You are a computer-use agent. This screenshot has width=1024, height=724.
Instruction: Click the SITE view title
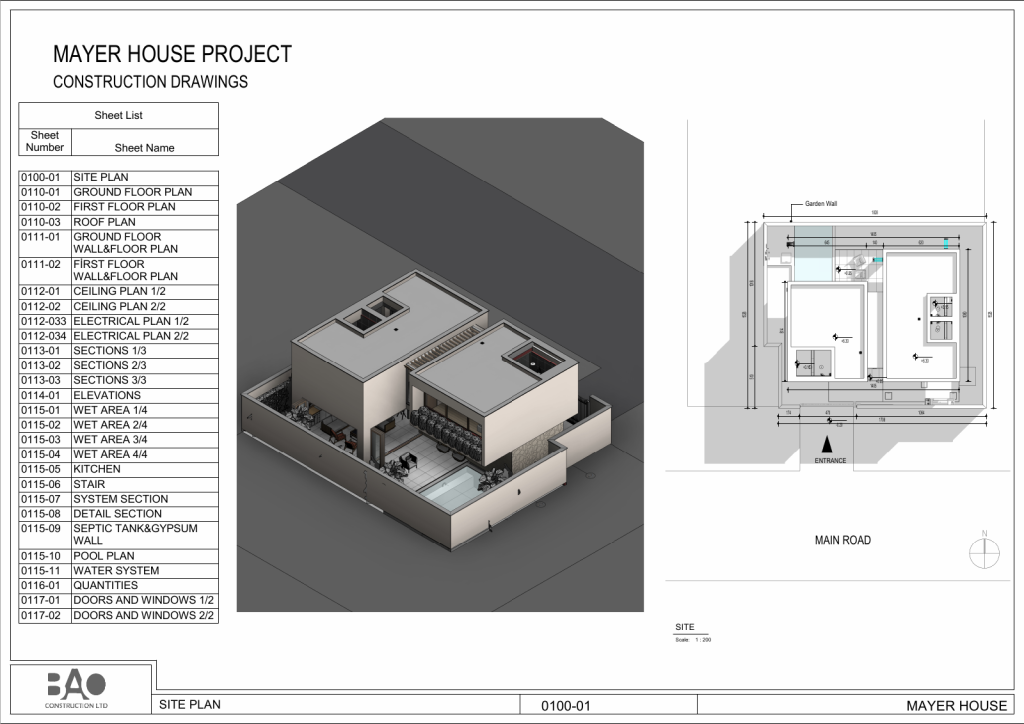tap(684, 627)
